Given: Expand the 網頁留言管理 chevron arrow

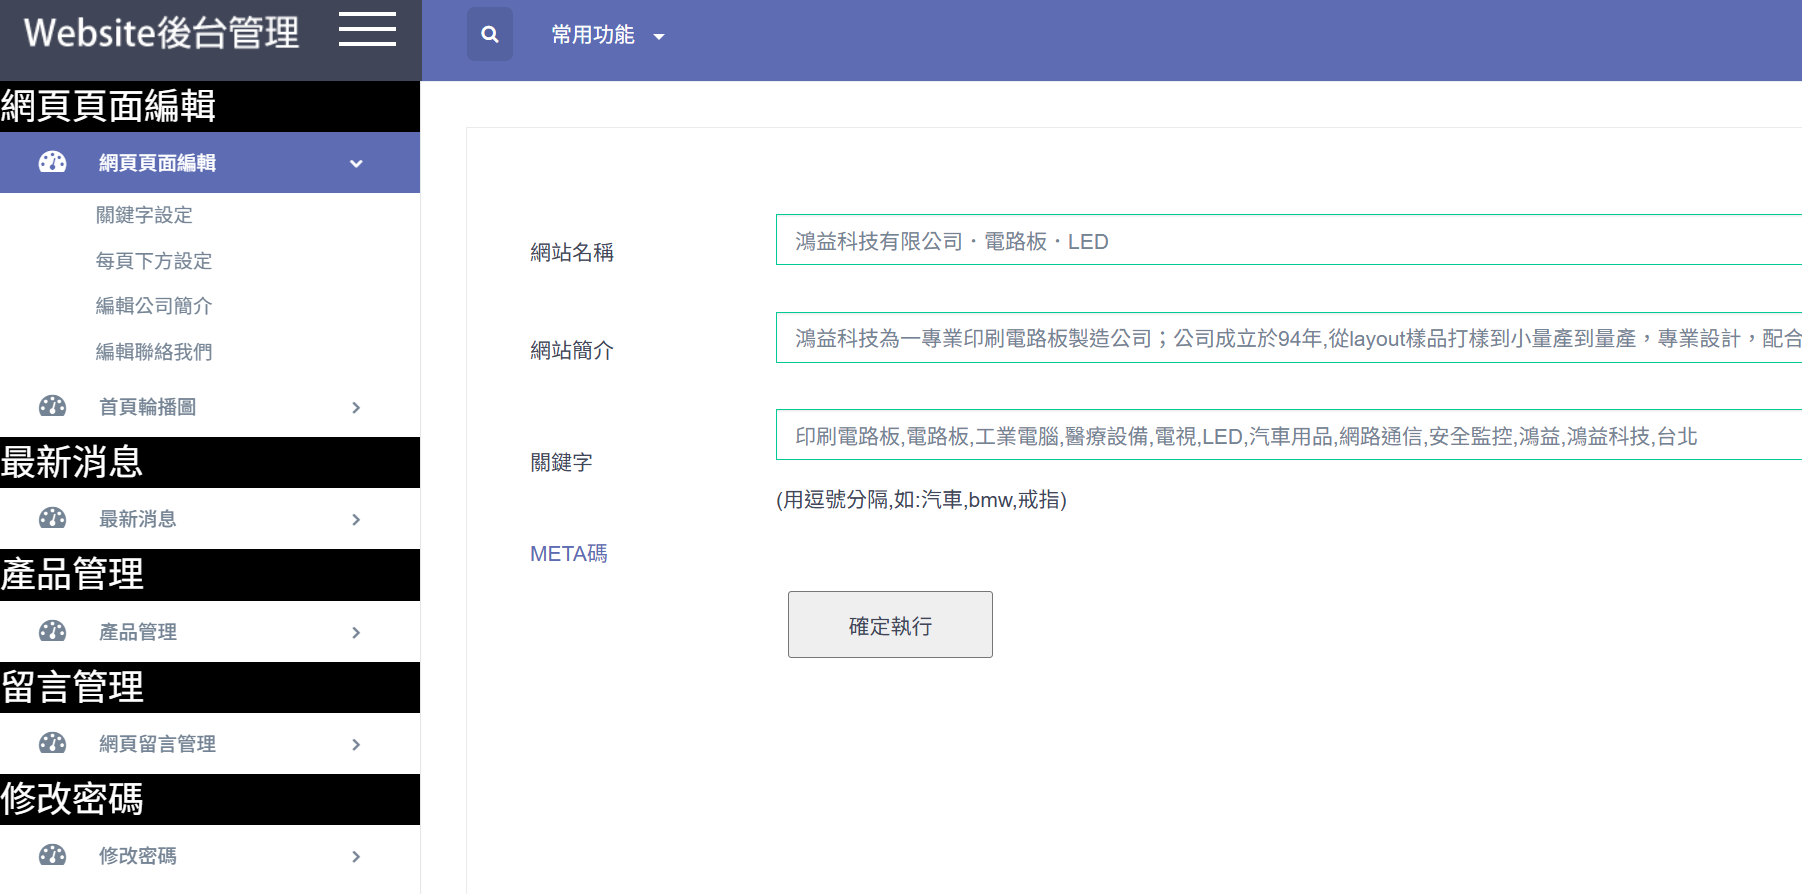Looking at the screenshot, I should tap(356, 744).
